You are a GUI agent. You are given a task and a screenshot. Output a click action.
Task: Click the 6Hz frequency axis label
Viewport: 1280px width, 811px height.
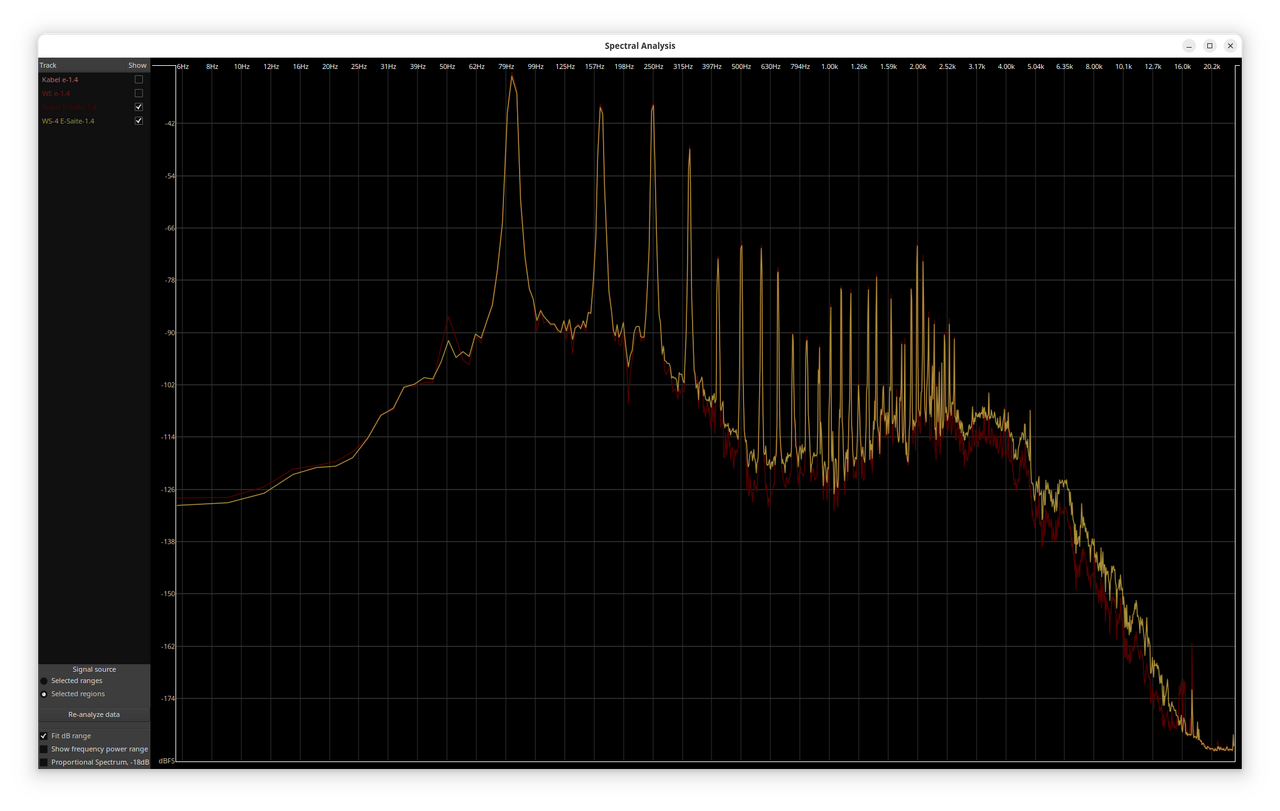[183, 67]
